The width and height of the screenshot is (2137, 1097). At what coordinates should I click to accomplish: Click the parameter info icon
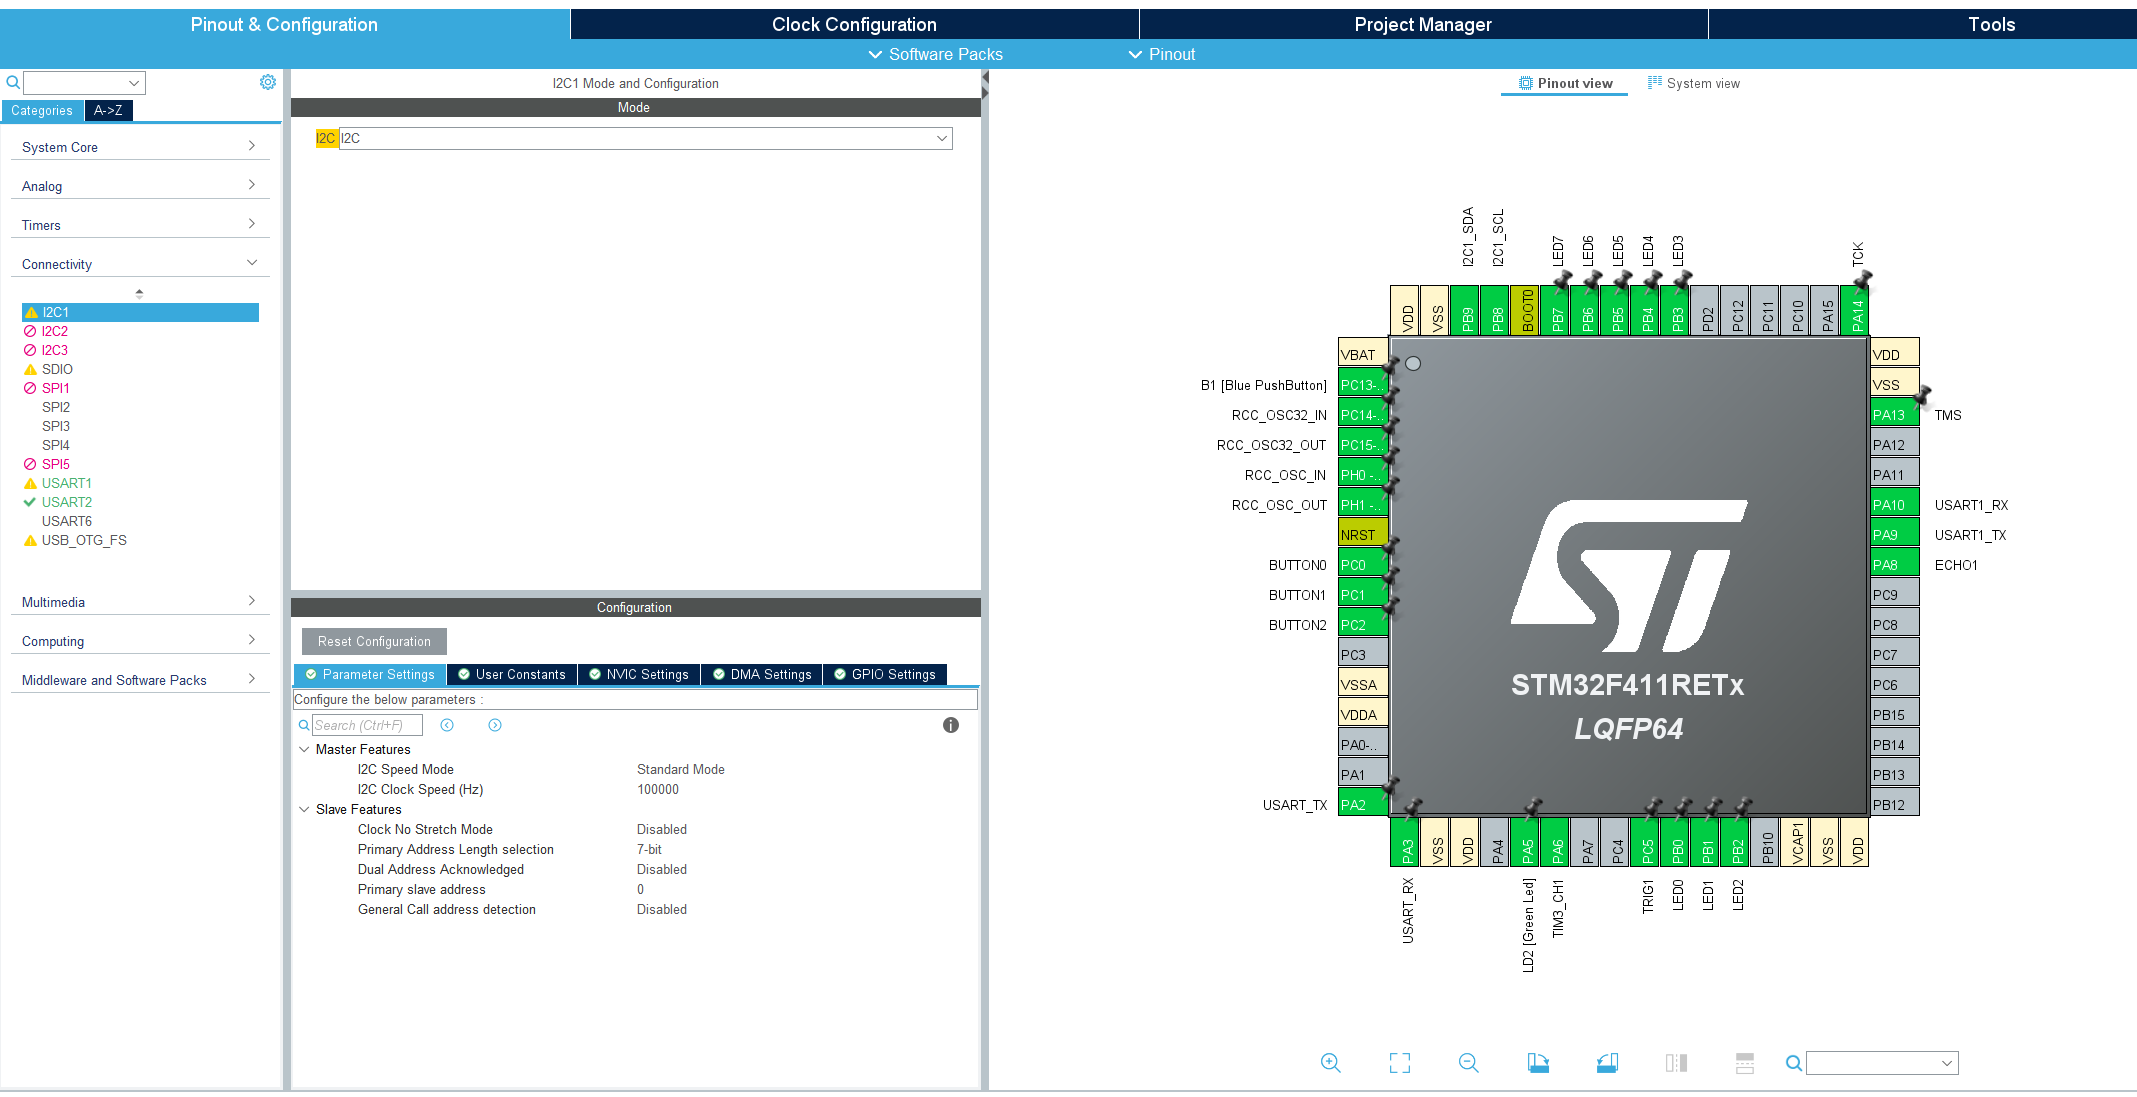coord(950,725)
